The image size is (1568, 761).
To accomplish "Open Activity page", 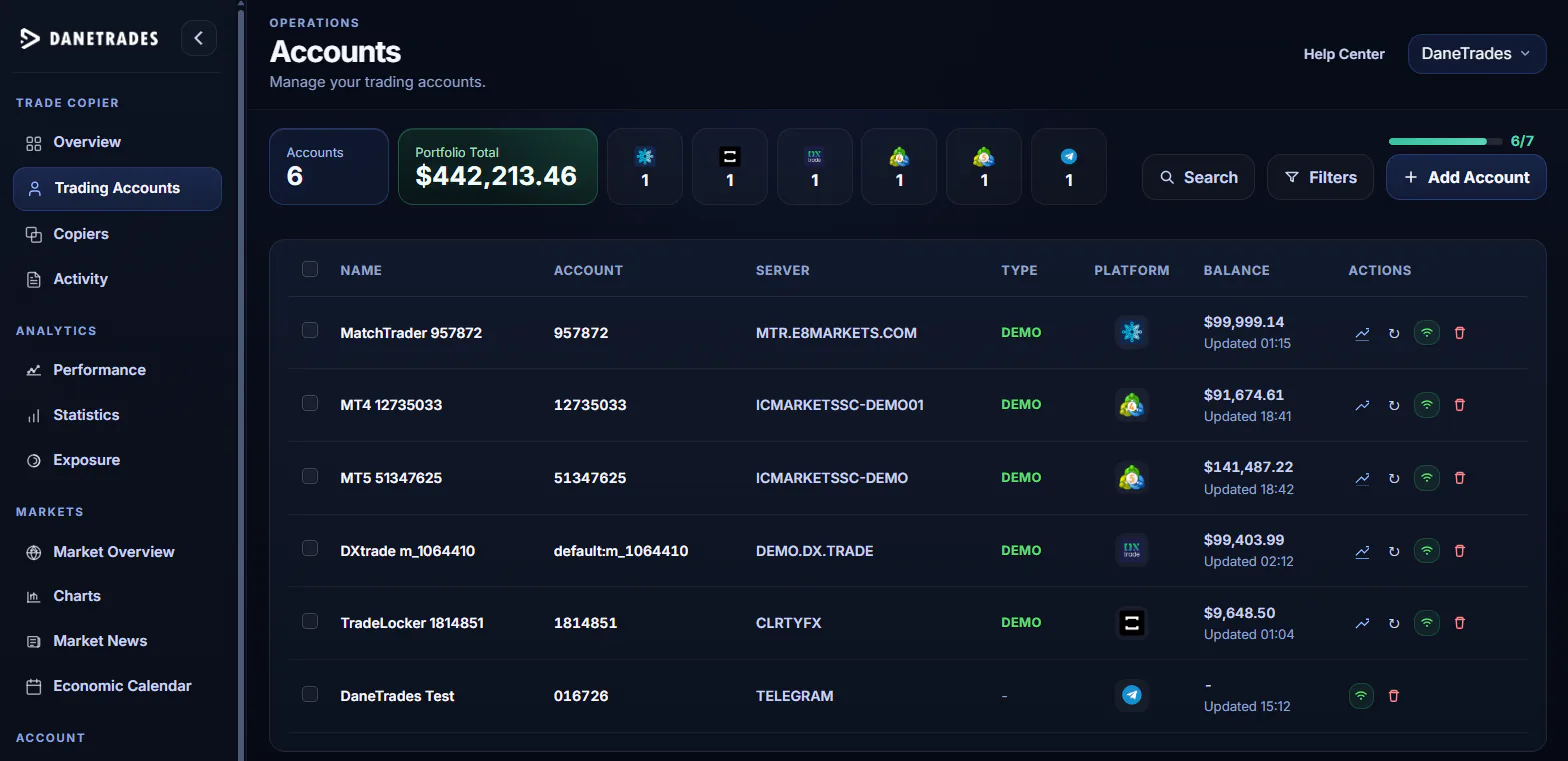I will (x=117, y=279).
